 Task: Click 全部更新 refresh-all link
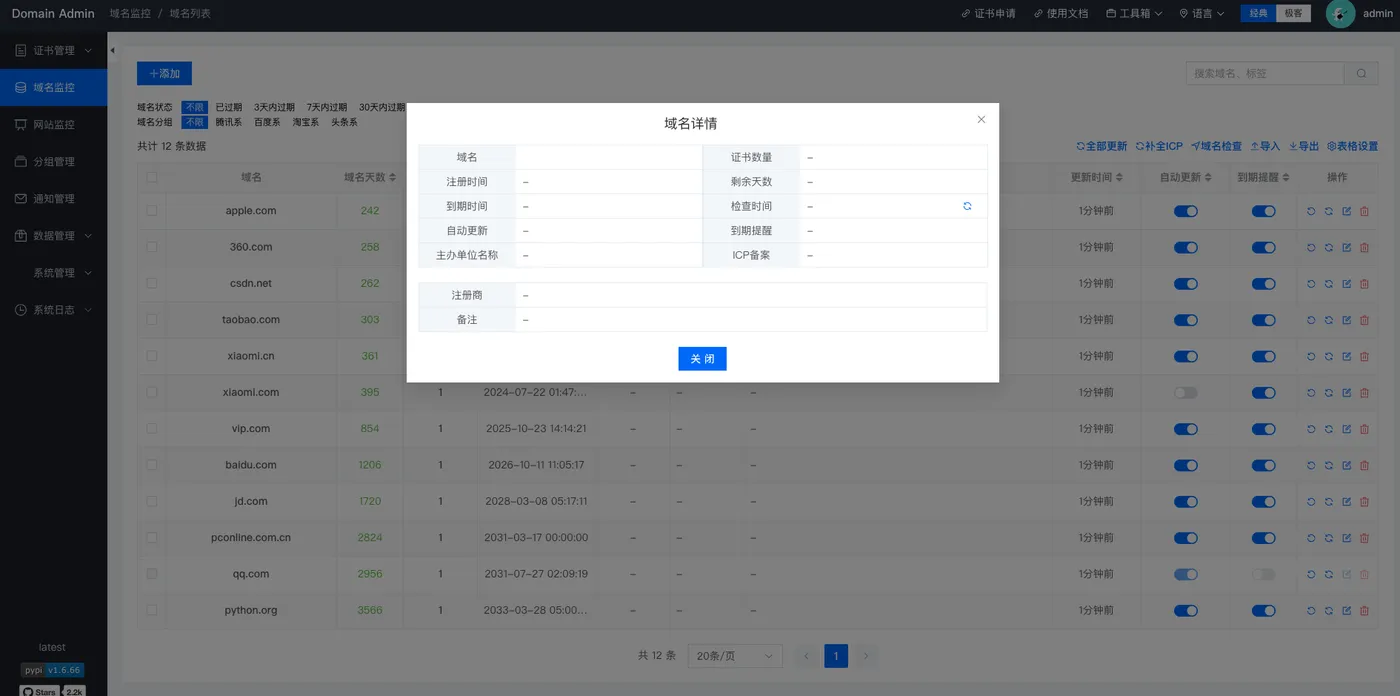coord(1101,146)
